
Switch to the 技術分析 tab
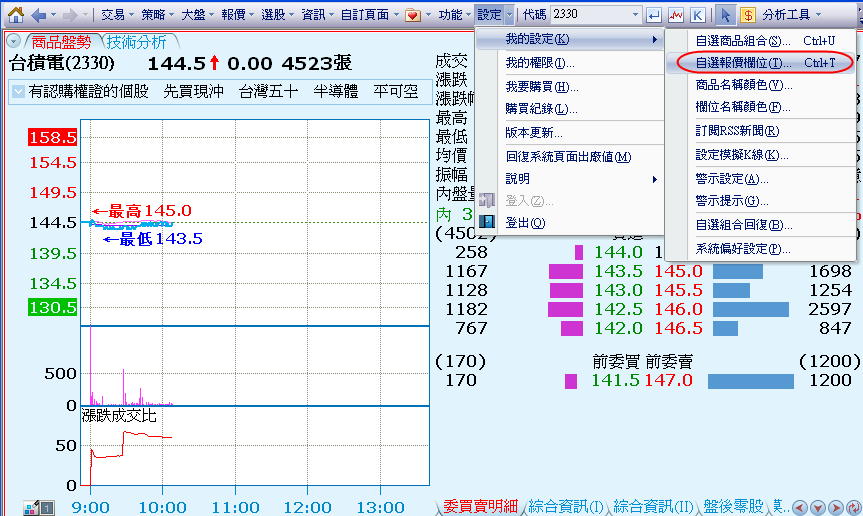point(137,42)
